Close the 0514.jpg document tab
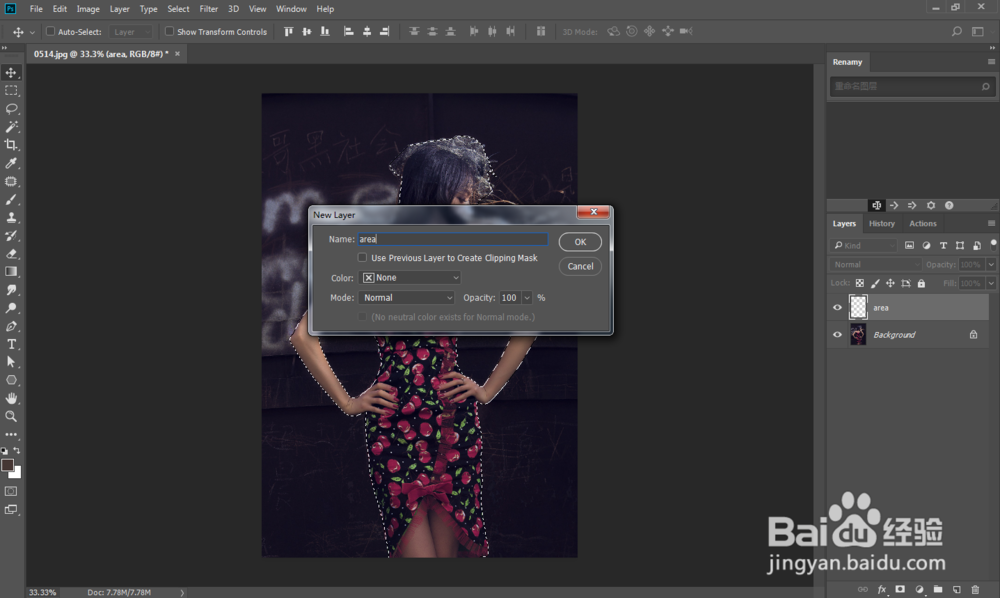1000x598 pixels. coord(177,54)
